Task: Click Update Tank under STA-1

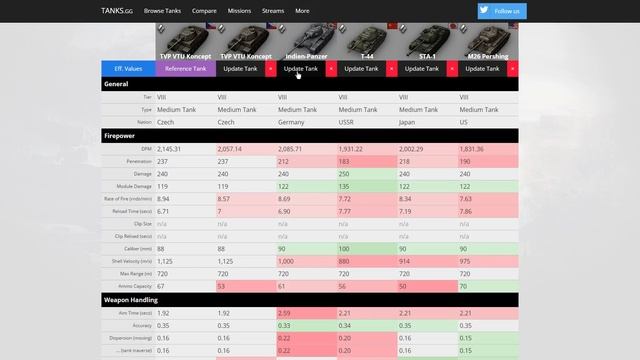Action: pos(422,69)
